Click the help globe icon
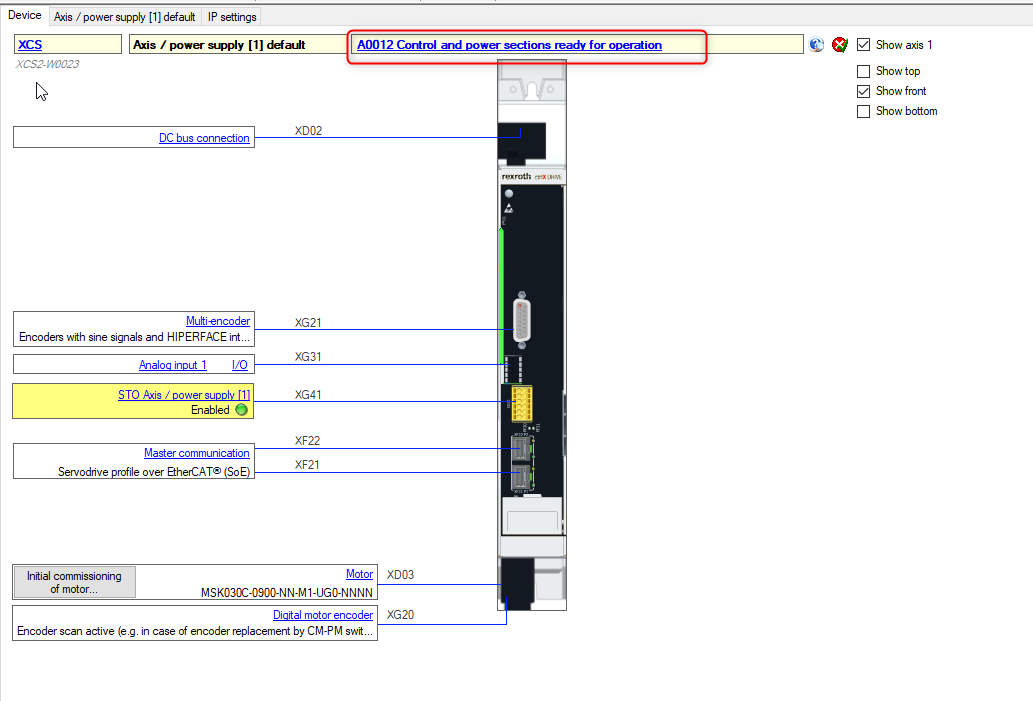 817,45
